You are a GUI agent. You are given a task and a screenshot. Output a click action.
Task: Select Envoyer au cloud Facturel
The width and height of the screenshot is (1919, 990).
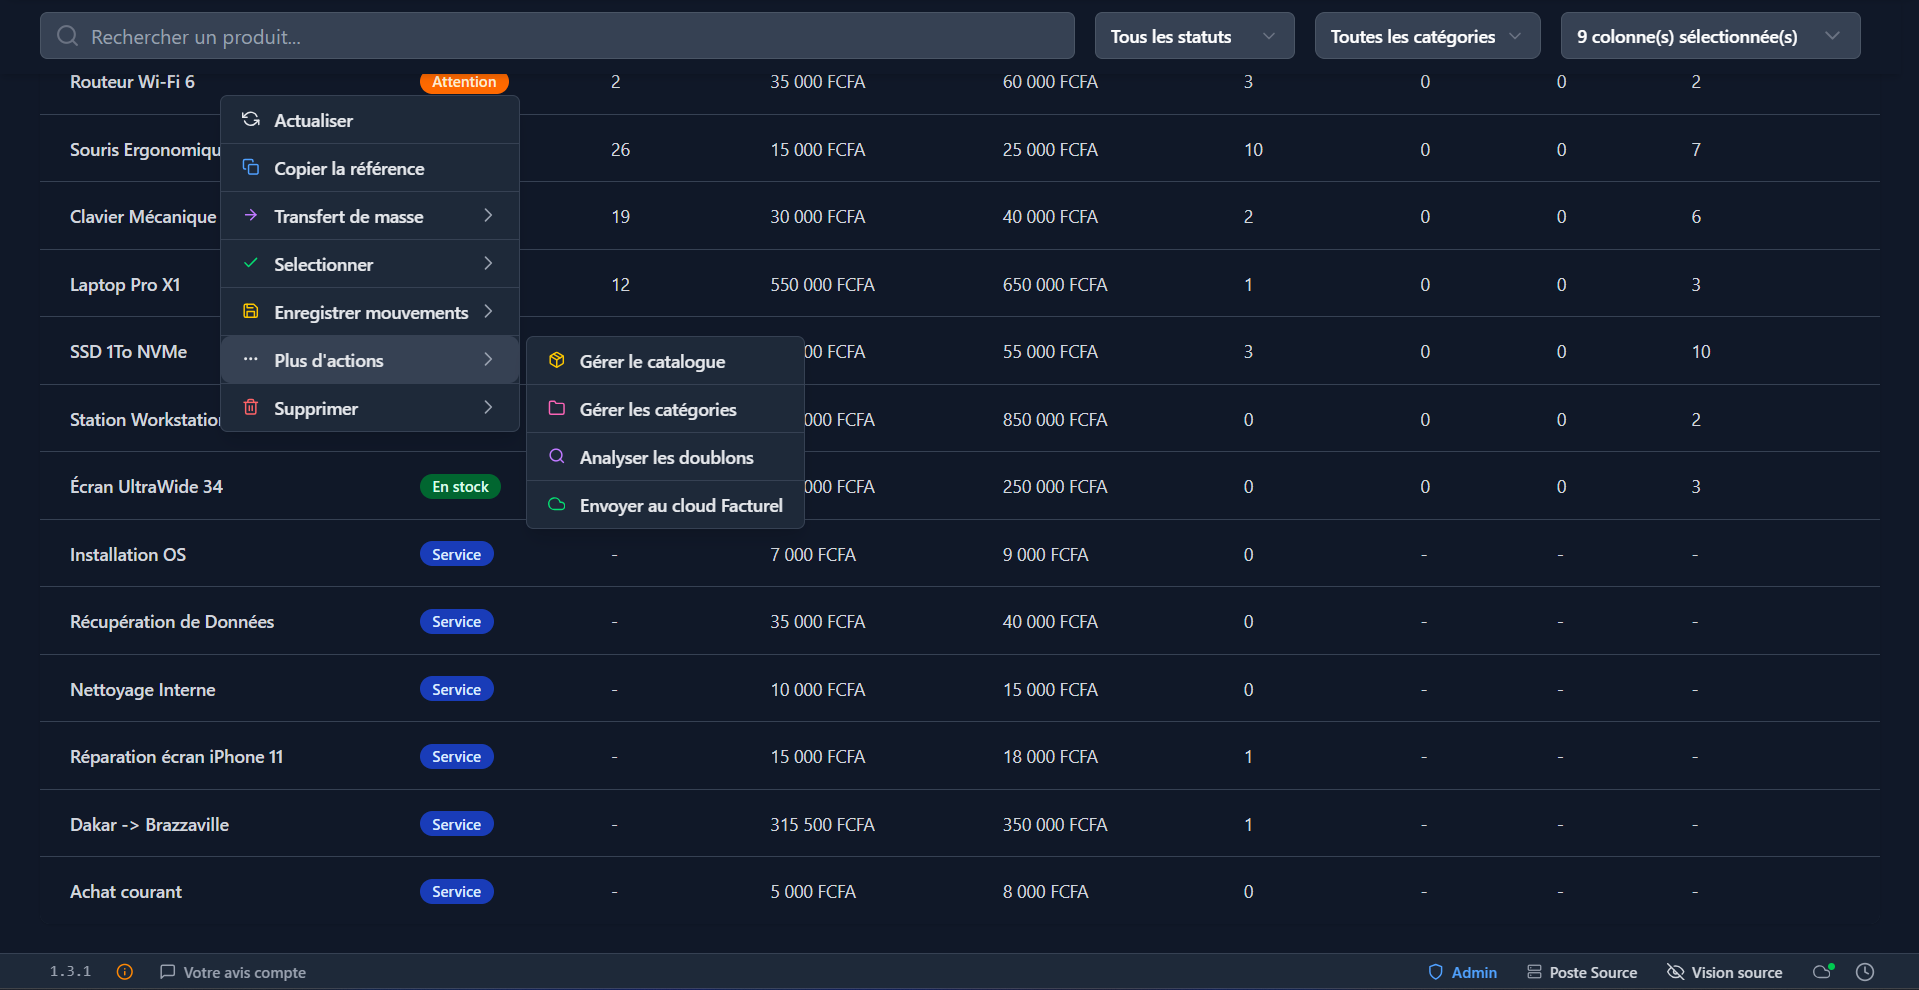[x=666, y=505]
